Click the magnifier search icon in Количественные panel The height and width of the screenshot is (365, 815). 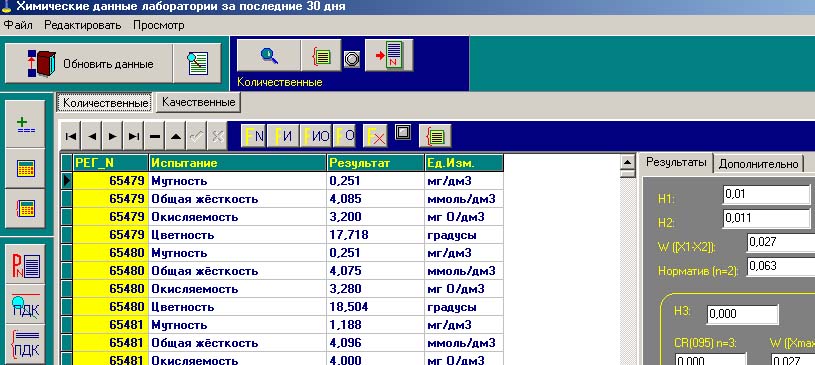pos(269,56)
